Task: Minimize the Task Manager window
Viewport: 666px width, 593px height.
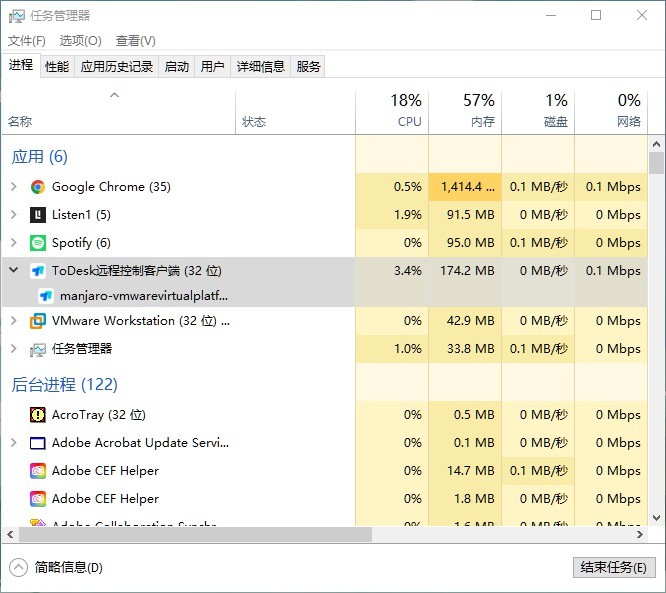Action: pyautogui.click(x=551, y=16)
